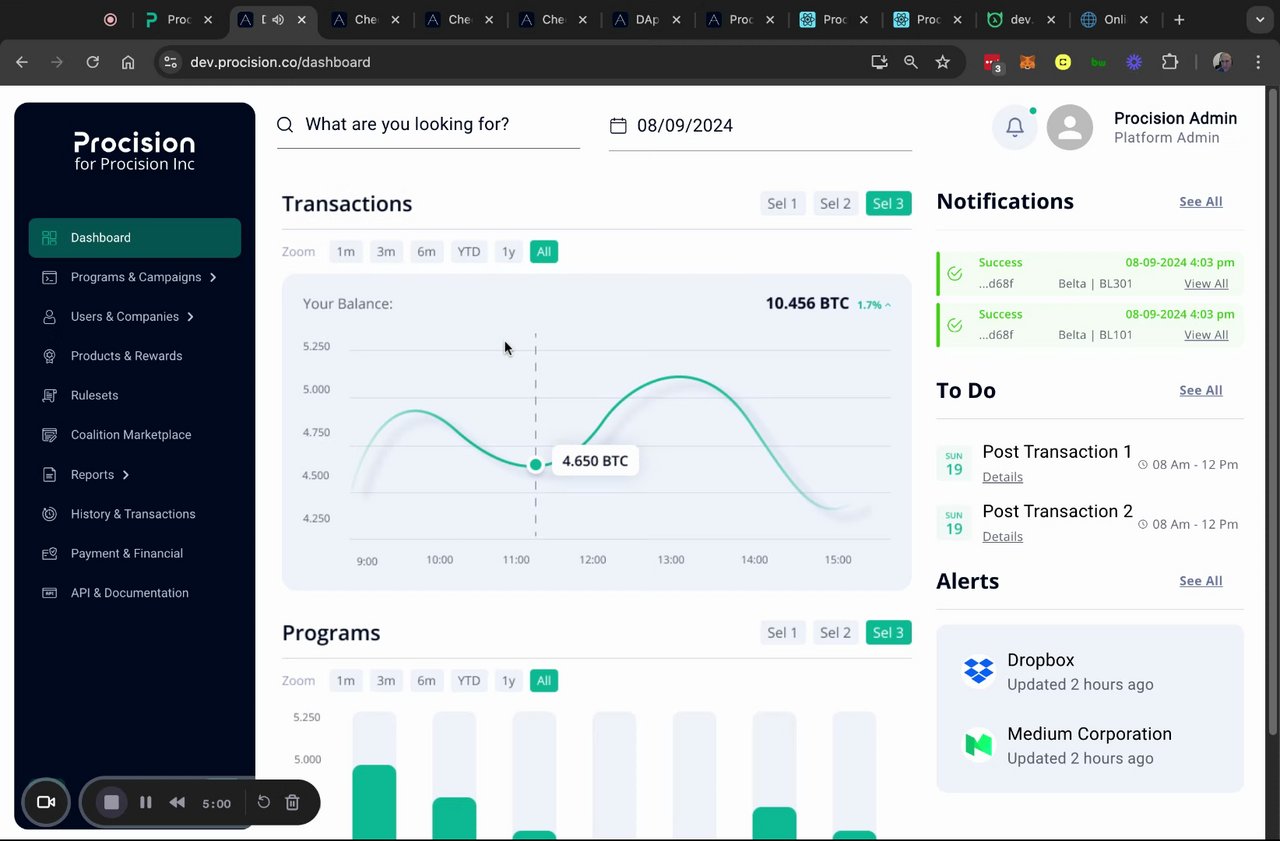Screen dimensions: 1280x841
Task: Click the Procision Admin avatar
Action: tap(1070, 128)
